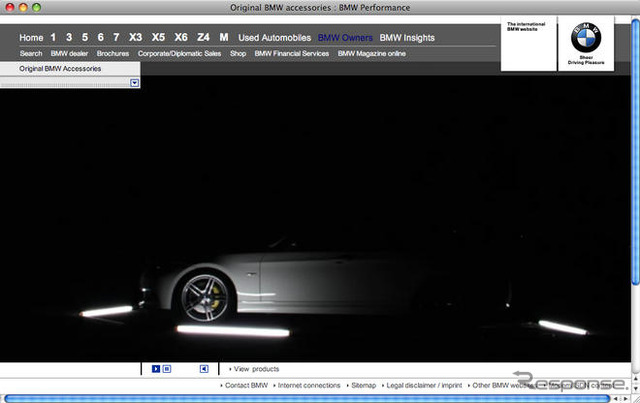Open the dropdown arrow under Original BMW Accessories
640x403 pixels.
134,82
